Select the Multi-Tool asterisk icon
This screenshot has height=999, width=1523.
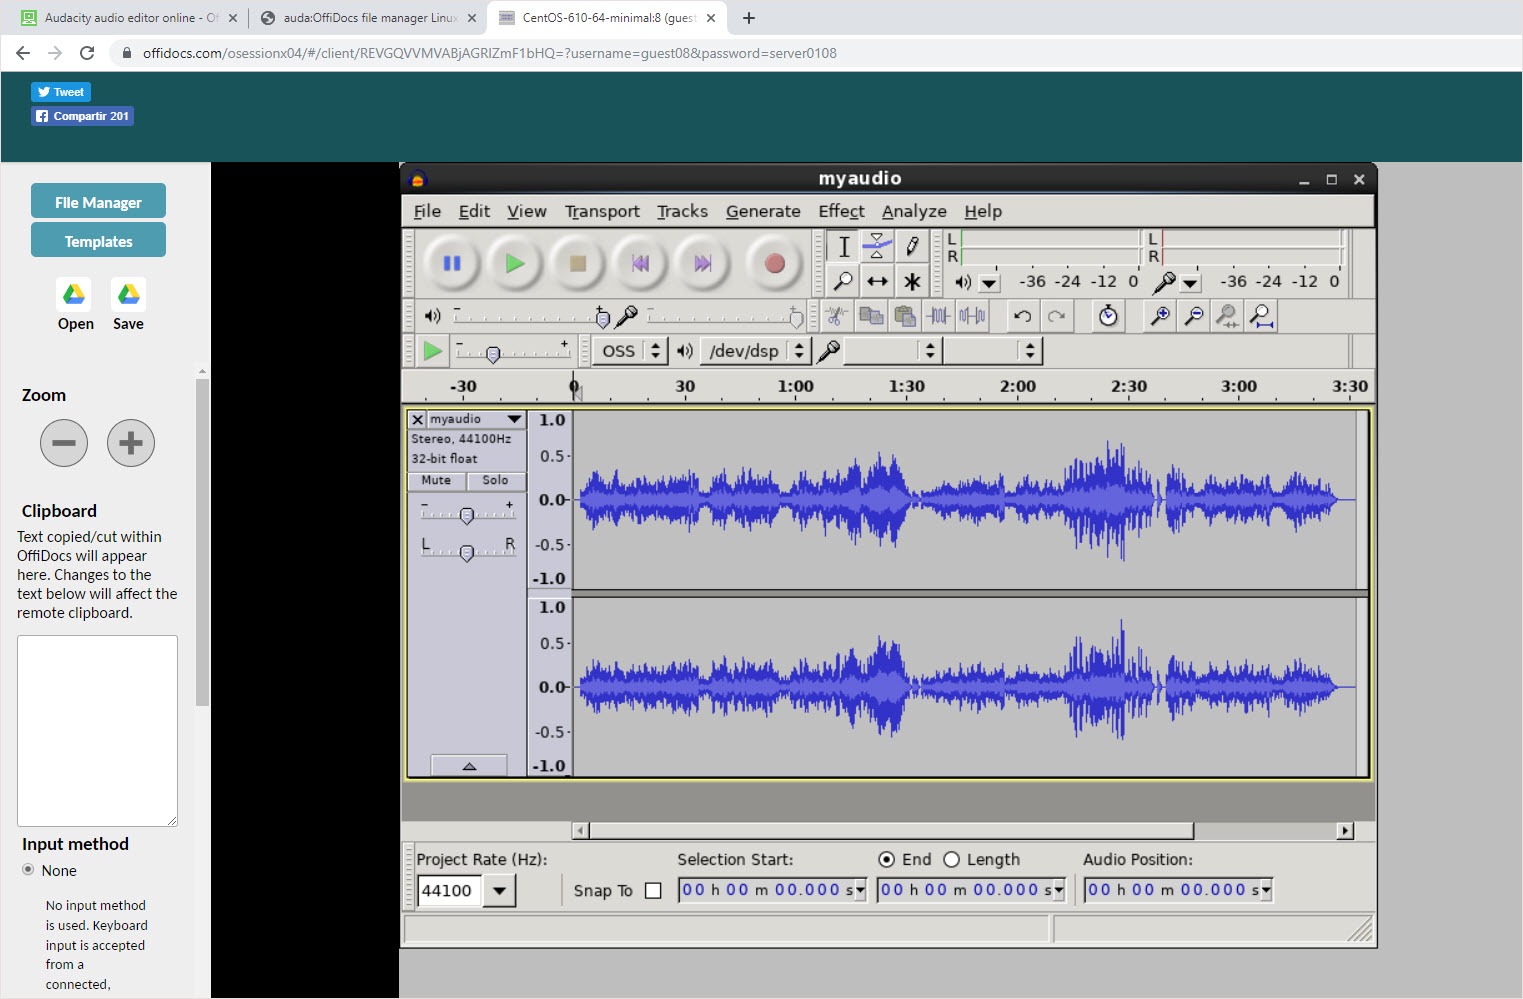[x=911, y=281]
